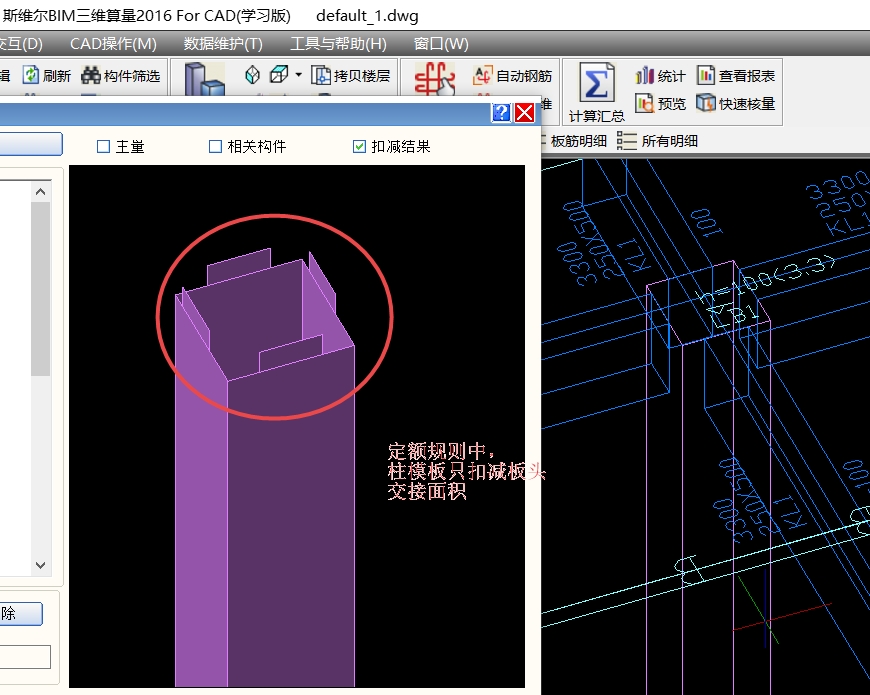
Task: Check the 相关构件 checkbox
Action: 215,146
